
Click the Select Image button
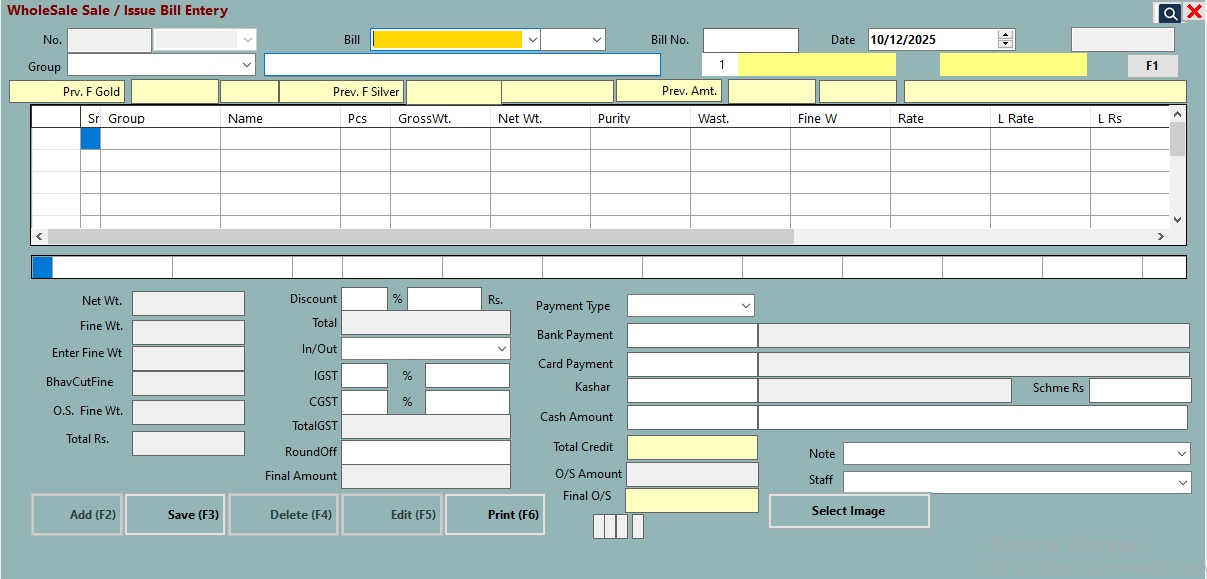(x=848, y=511)
